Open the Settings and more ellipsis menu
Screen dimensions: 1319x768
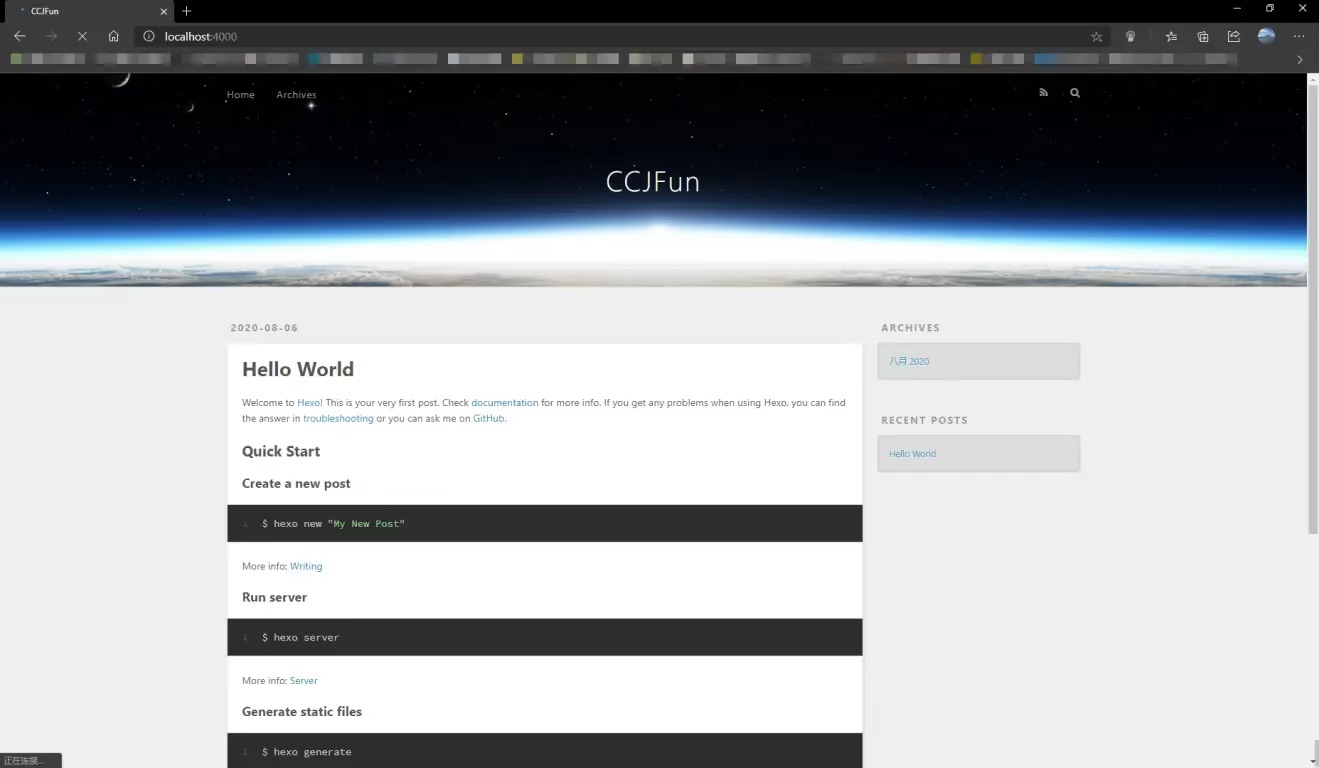pos(1299,36)
